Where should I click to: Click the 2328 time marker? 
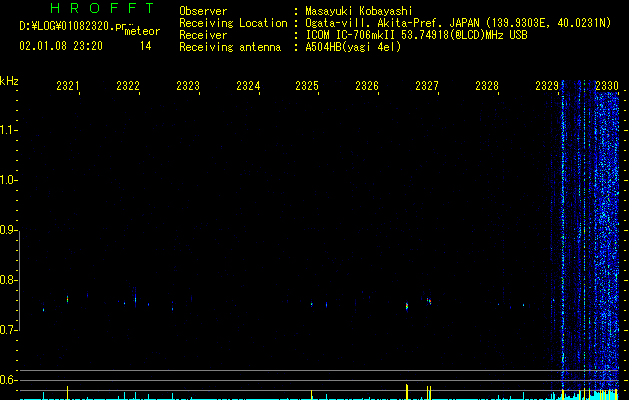tap(487, 86)
